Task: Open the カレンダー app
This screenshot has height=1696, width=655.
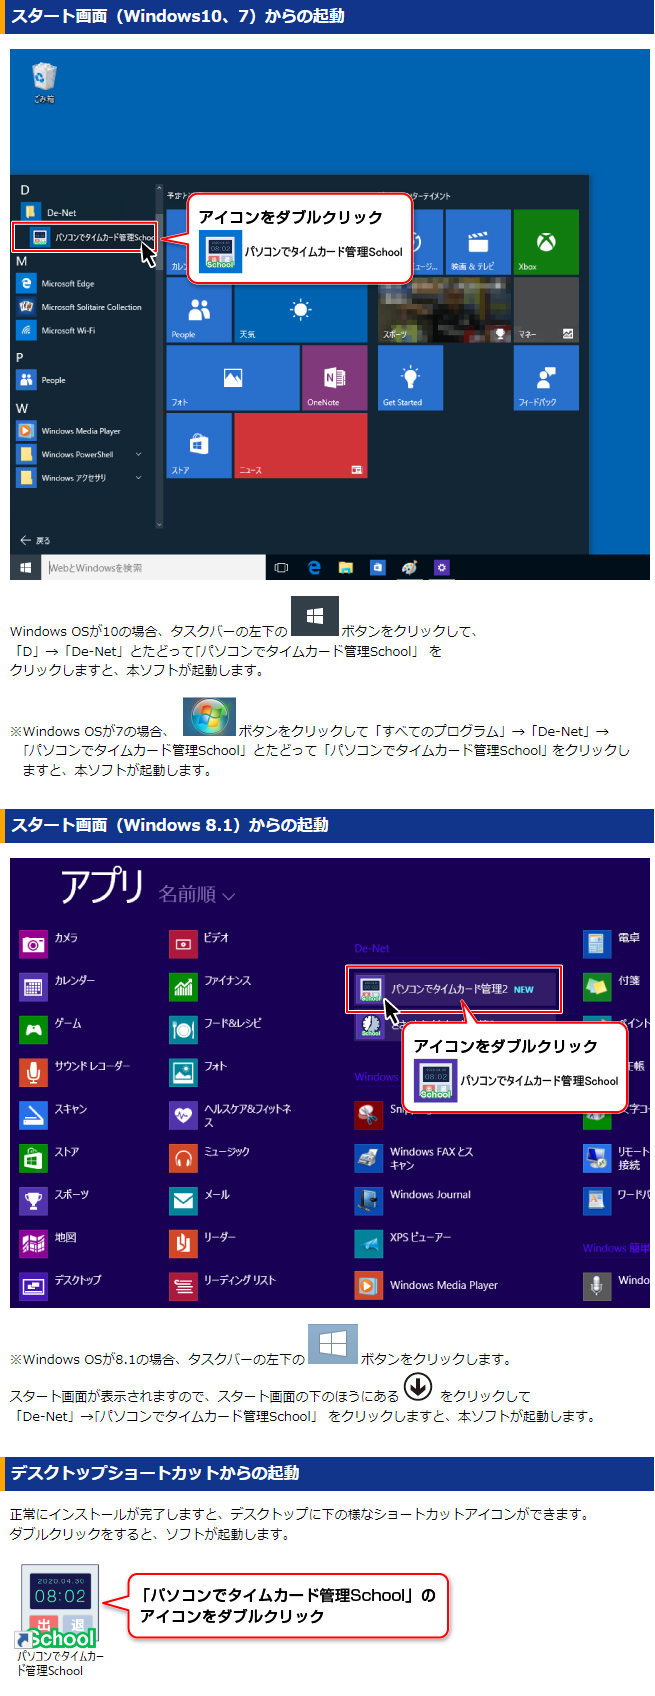Action: [x=59, y=986]
